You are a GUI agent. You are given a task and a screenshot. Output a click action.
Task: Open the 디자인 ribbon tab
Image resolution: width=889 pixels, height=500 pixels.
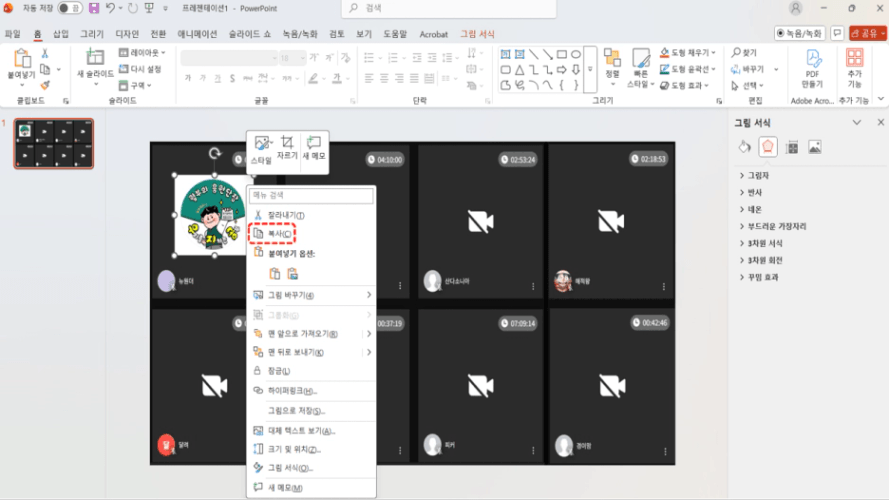coord(127,34)
